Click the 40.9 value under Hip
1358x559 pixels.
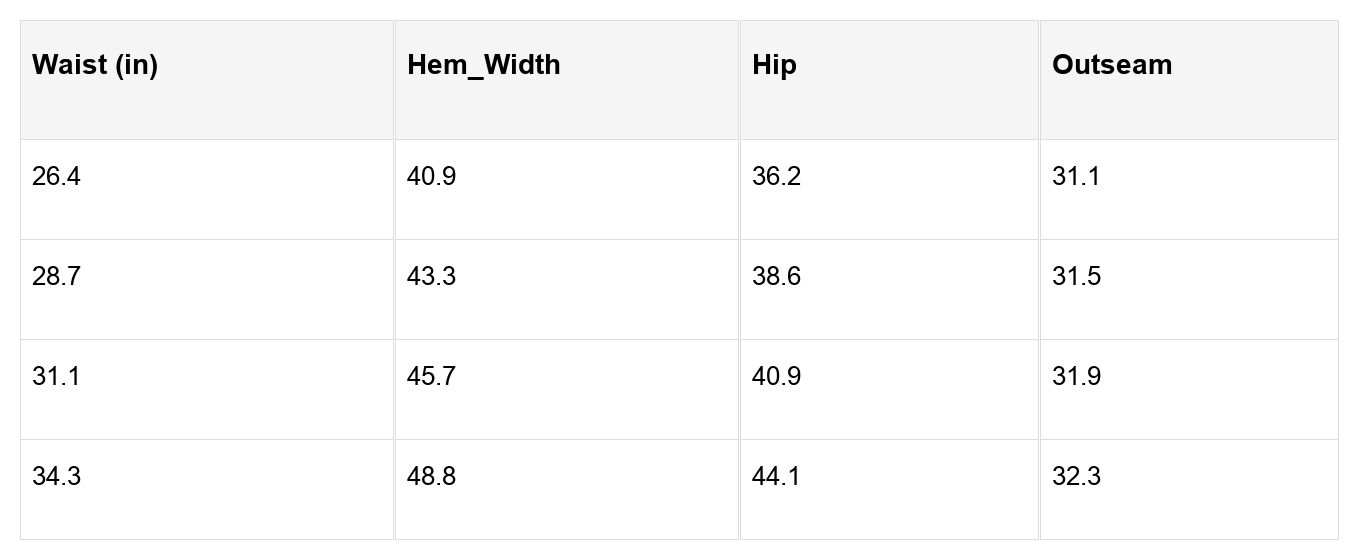pyautogui.click(x=776, y=377)
